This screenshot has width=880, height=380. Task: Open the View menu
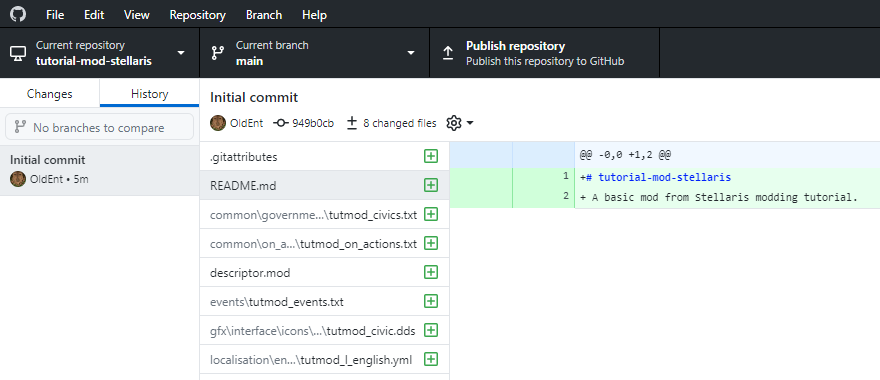136,15
